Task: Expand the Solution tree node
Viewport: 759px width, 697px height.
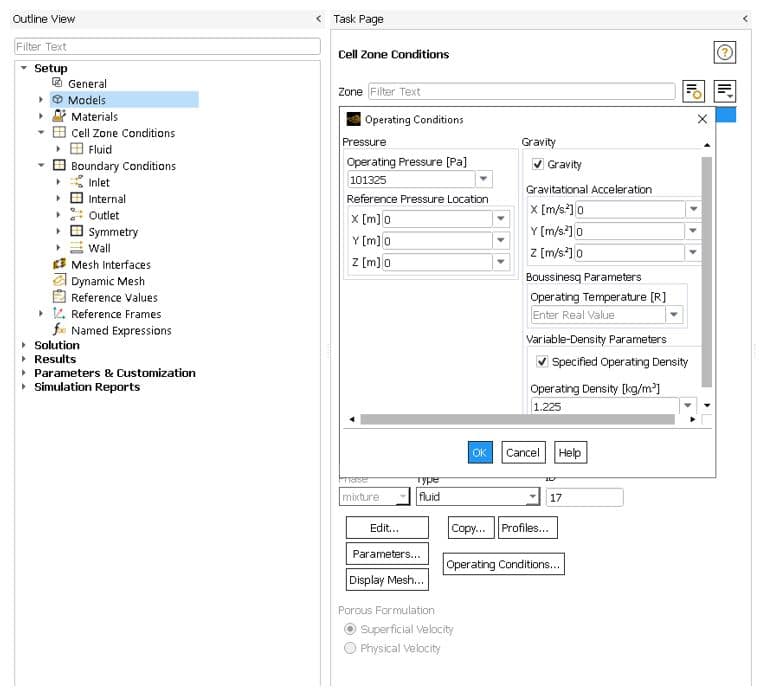Action: (24, 345)
